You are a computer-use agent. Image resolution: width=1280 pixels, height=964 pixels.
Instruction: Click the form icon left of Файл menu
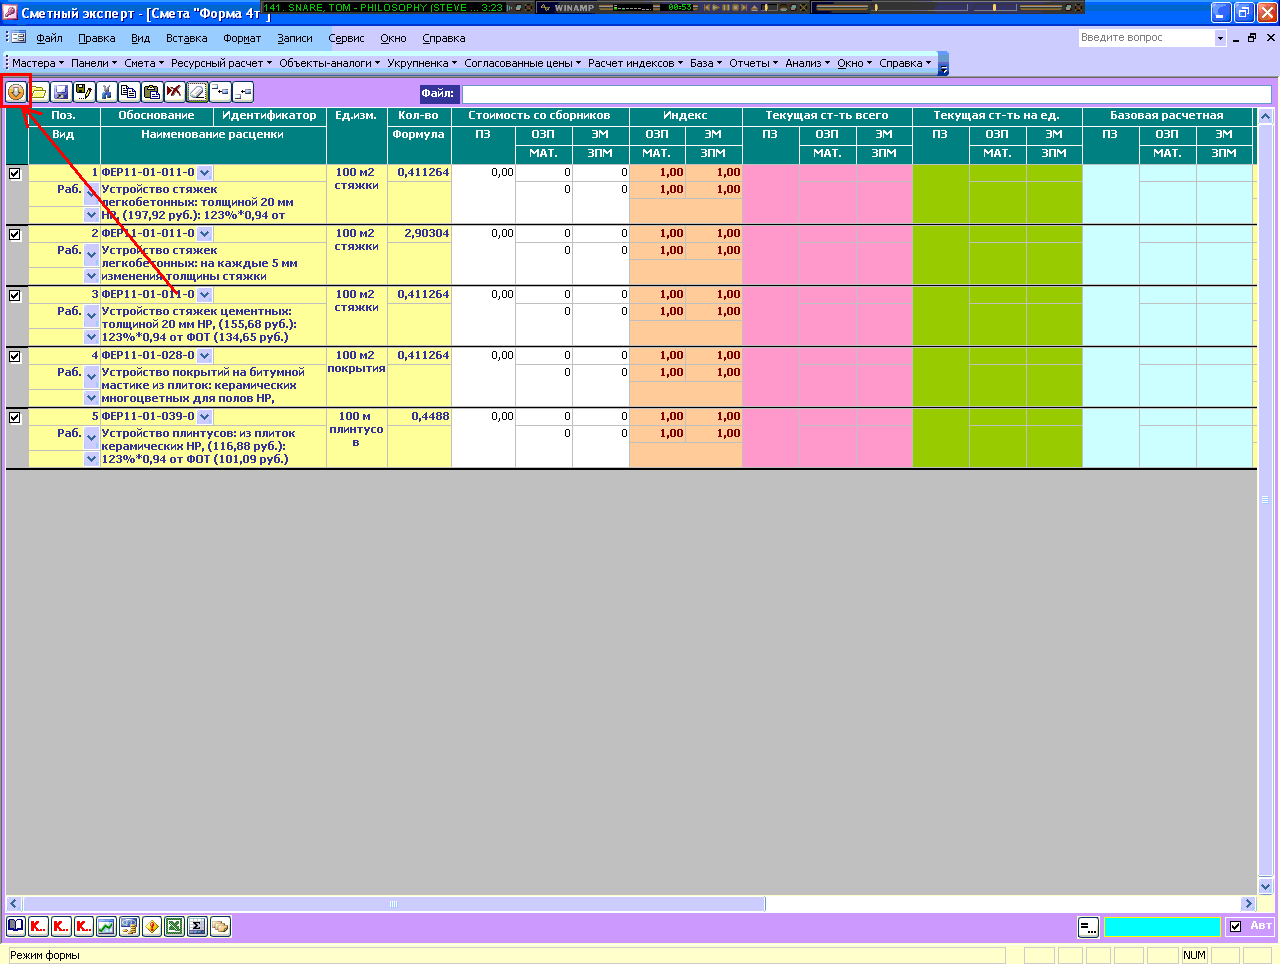[x=18, y=38]
